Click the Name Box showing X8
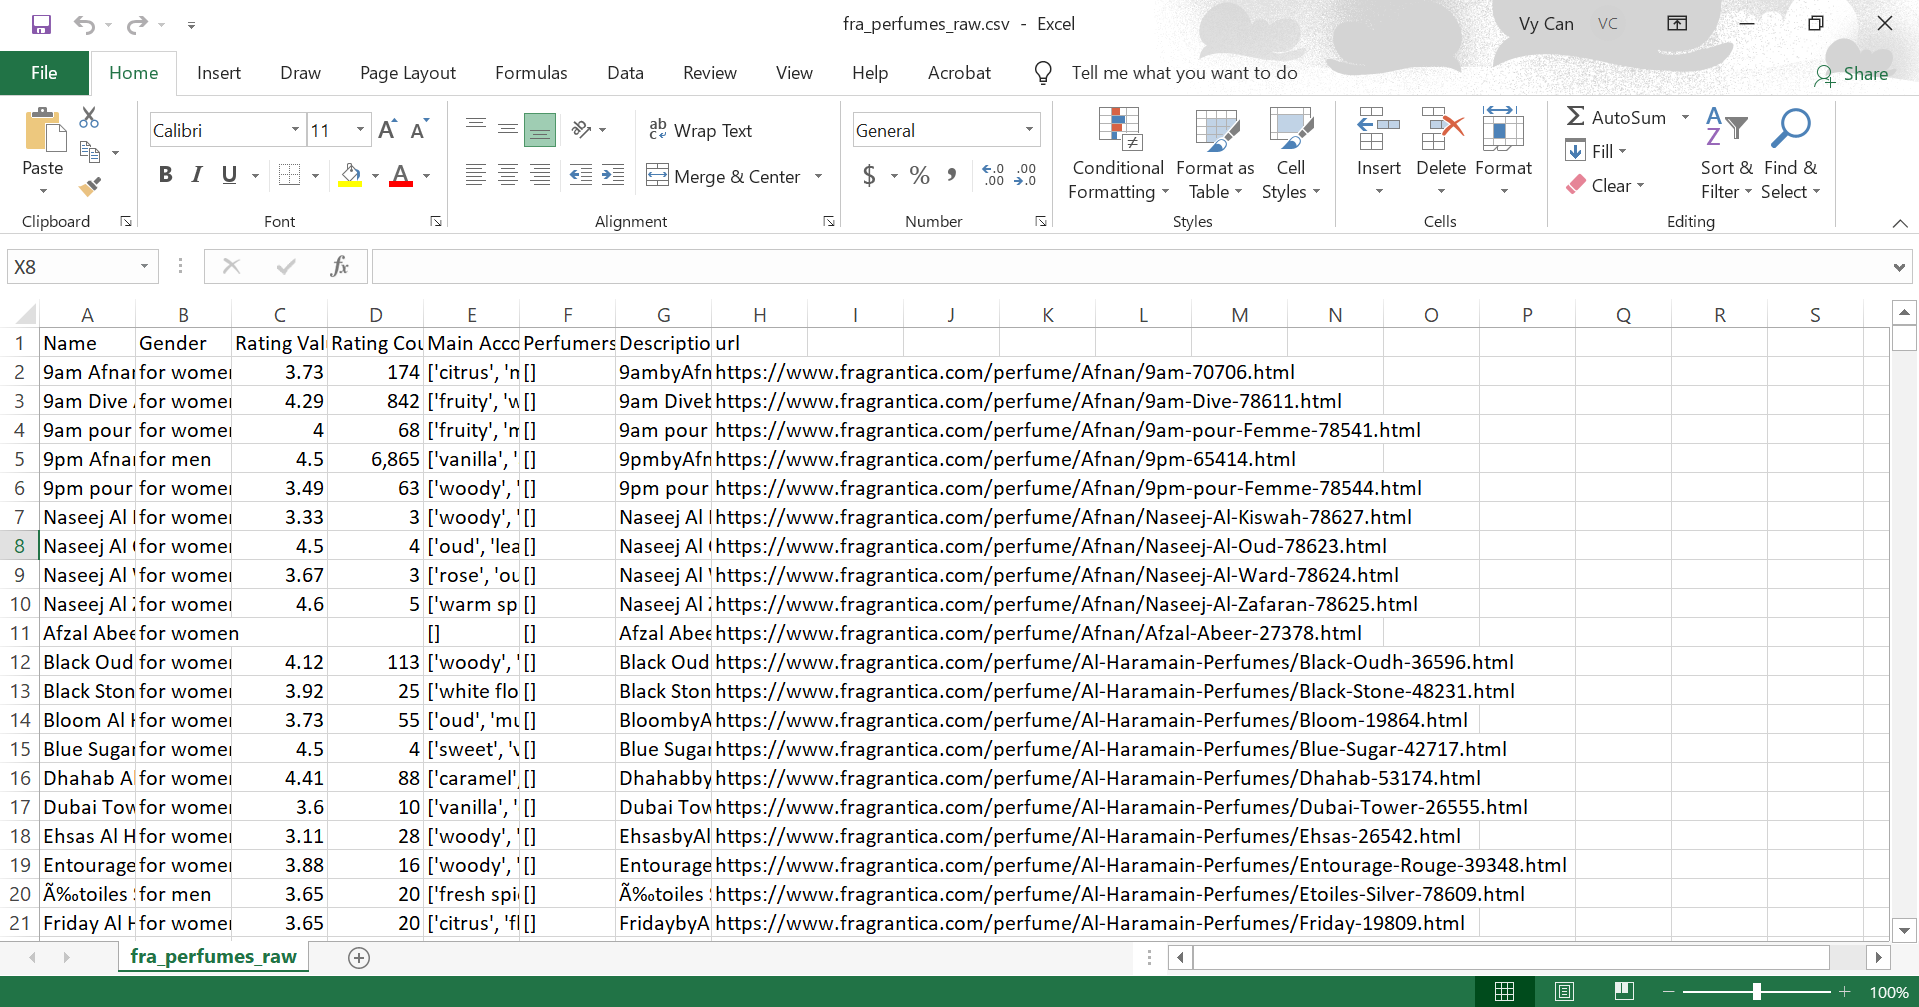This screenshot has height=1007, width=1919. point(72,267)
